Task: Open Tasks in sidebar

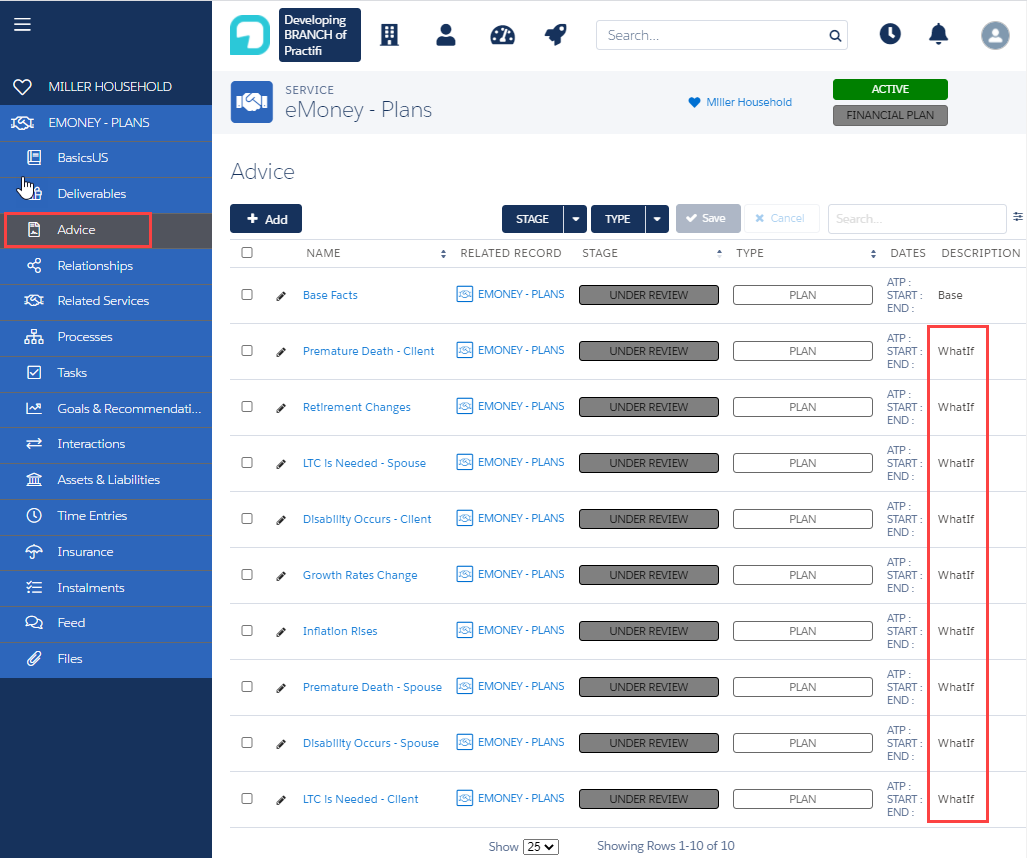Action: click(x=106, y=373)
